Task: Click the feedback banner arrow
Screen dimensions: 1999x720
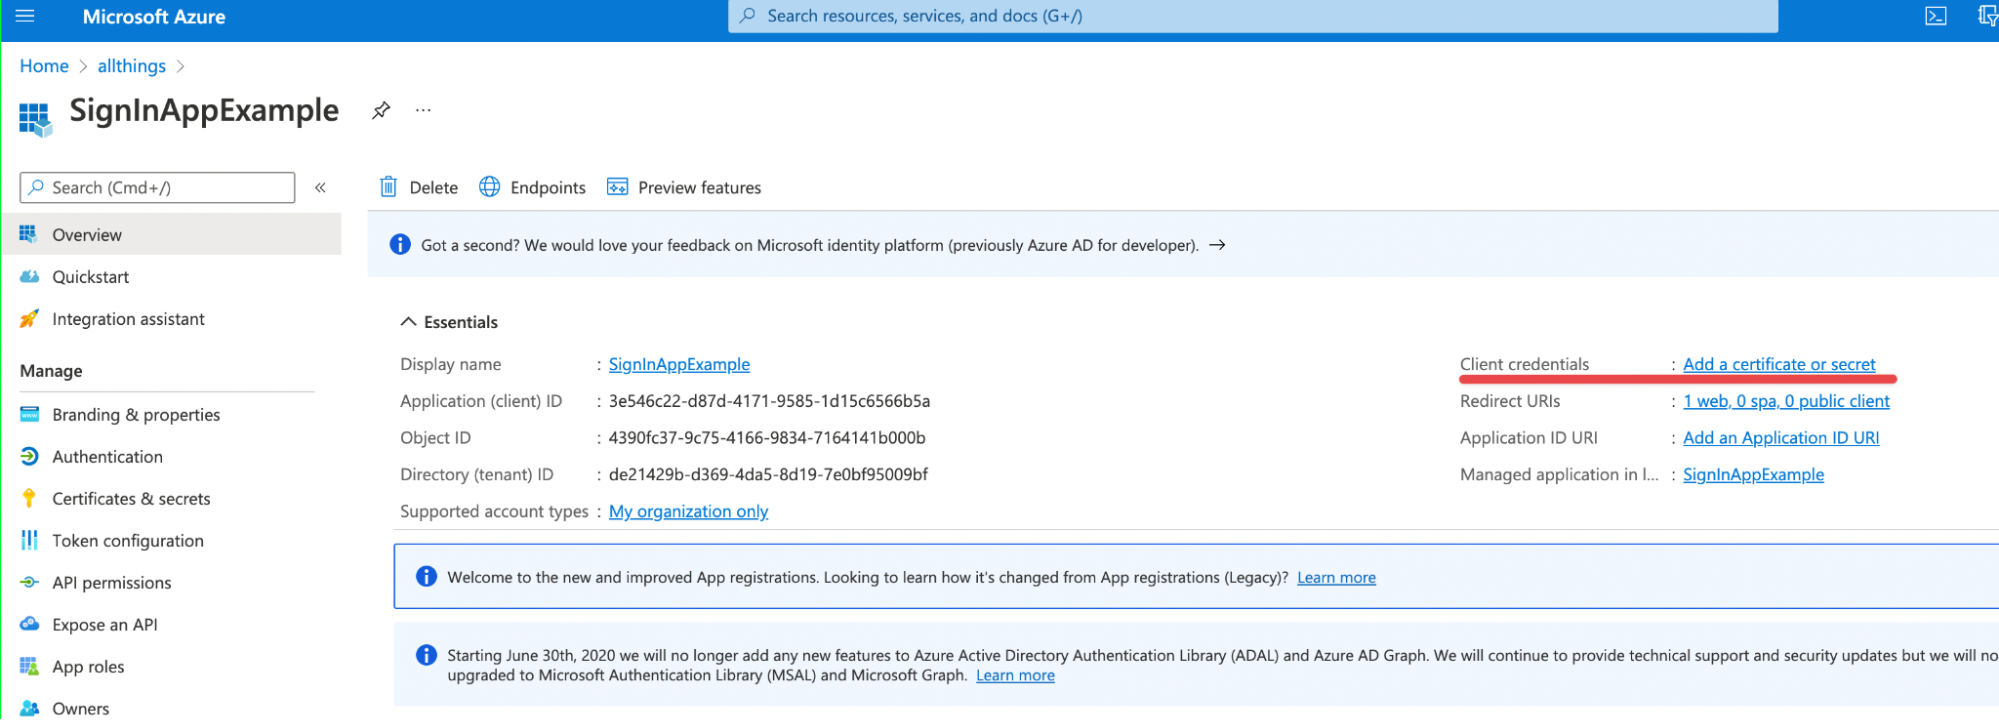Action: (1217, 245)
